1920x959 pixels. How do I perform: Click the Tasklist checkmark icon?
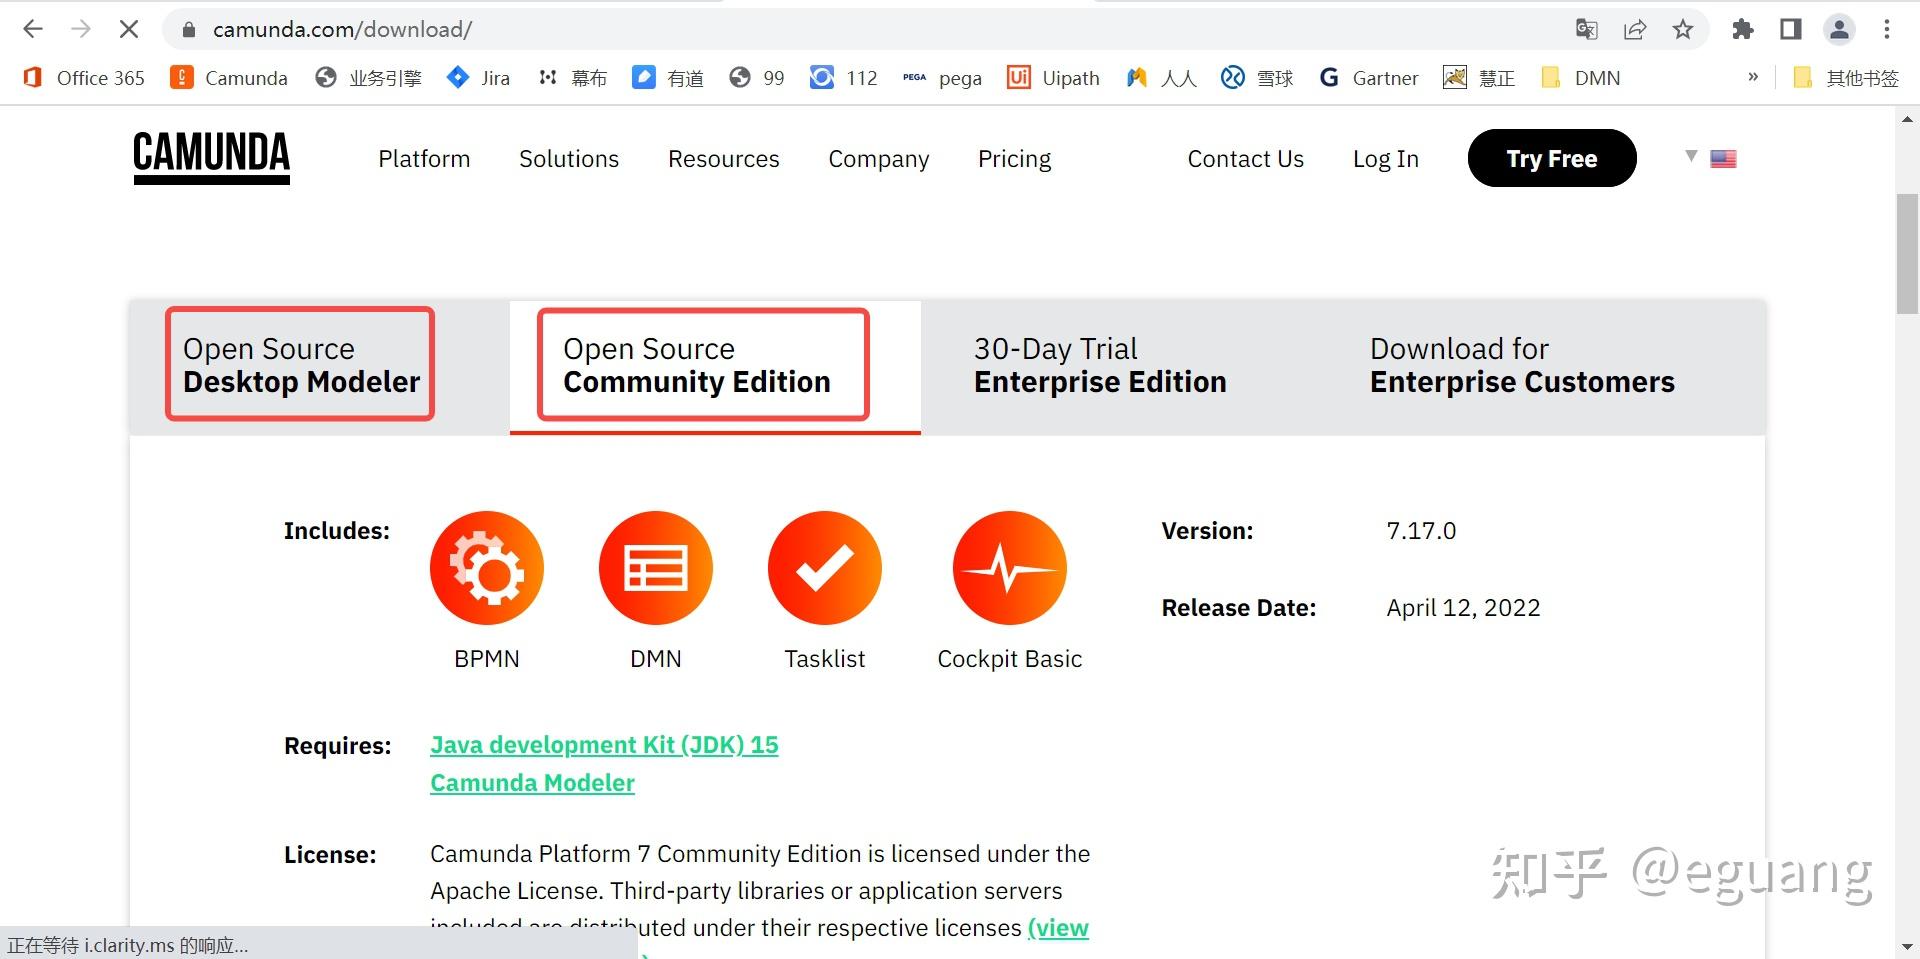tap(825, 568)
